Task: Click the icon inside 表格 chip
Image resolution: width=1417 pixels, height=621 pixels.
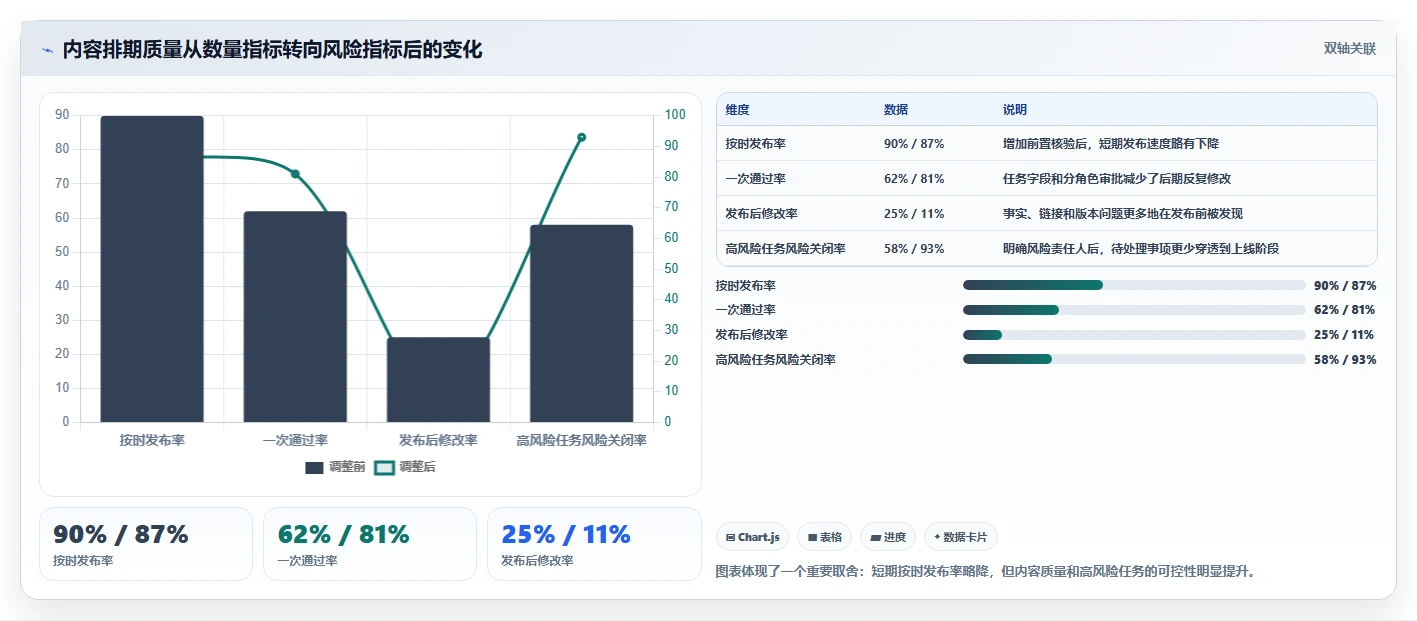Action: [812, 538]
